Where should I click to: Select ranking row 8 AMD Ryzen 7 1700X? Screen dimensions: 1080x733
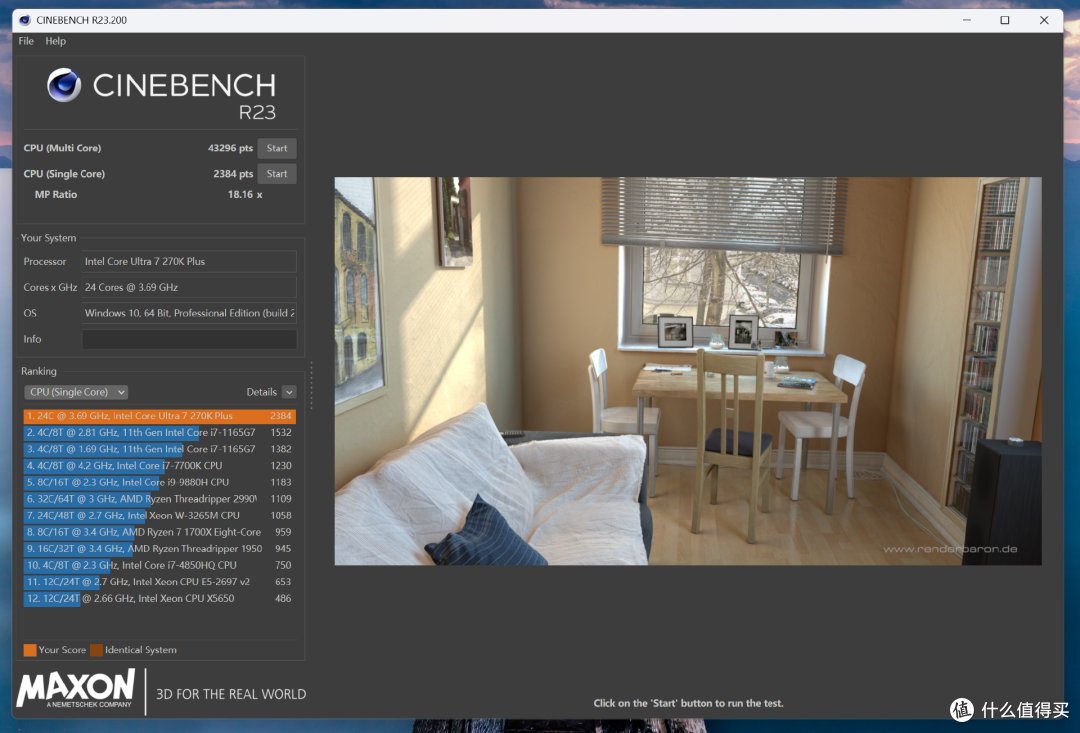[x=160, y=532]
